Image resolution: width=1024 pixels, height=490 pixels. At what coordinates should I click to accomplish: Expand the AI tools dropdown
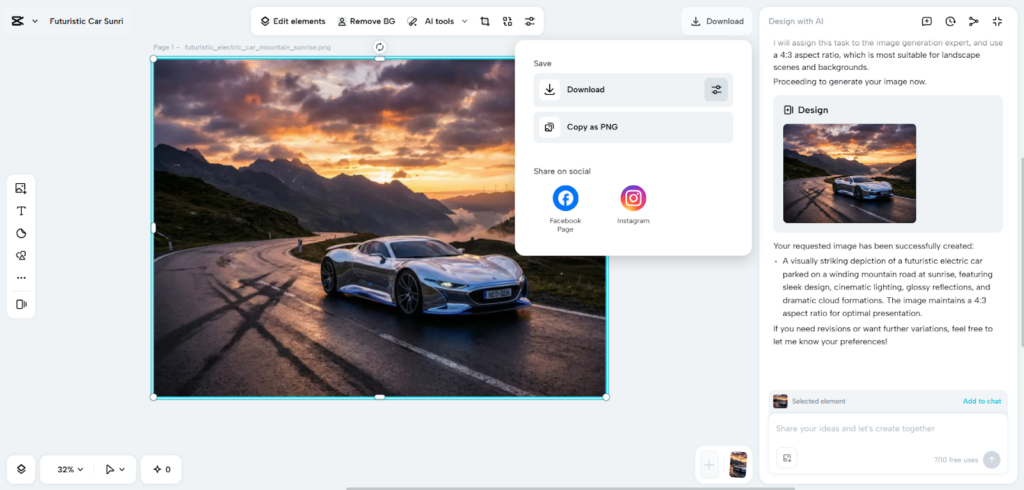[x=437, y=21]
